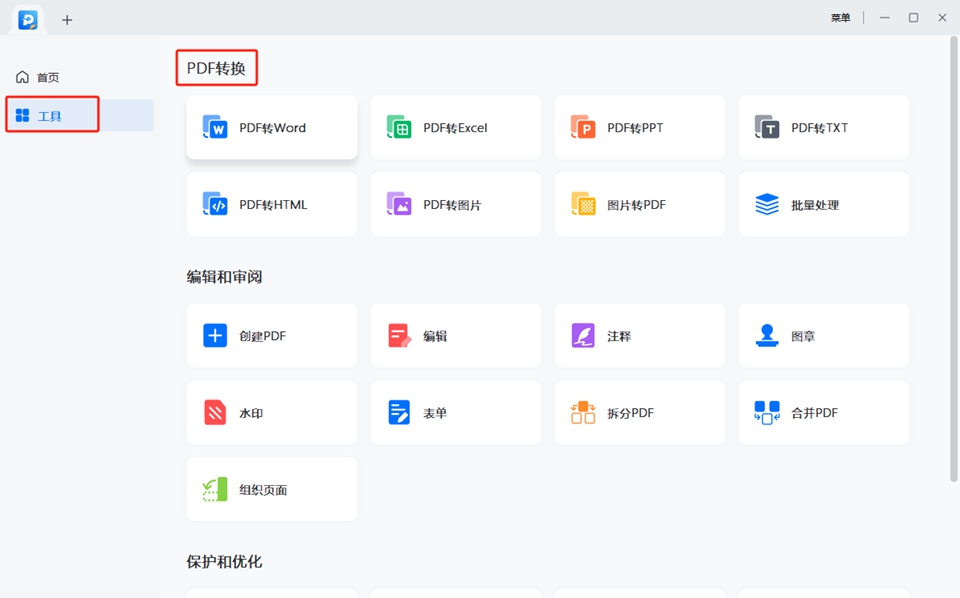Click the 保护和优化 section heading

tap(224, 562)
